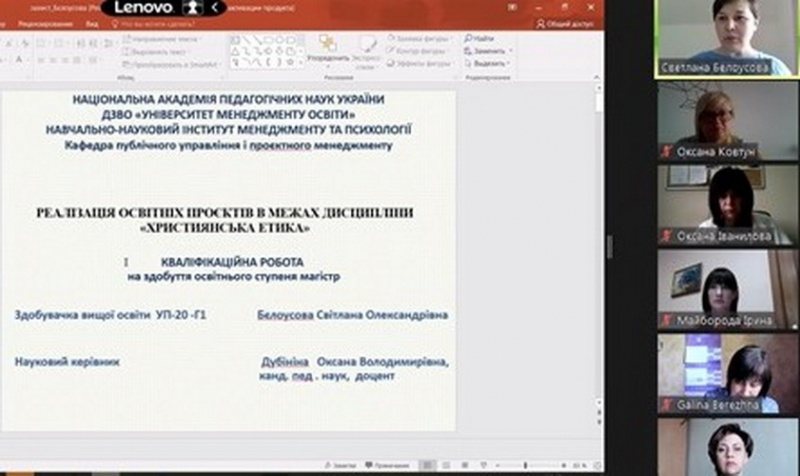Click the collapse arrow on Lenovo overlay bar
The image size is (800, 476).
coord(215,7)
